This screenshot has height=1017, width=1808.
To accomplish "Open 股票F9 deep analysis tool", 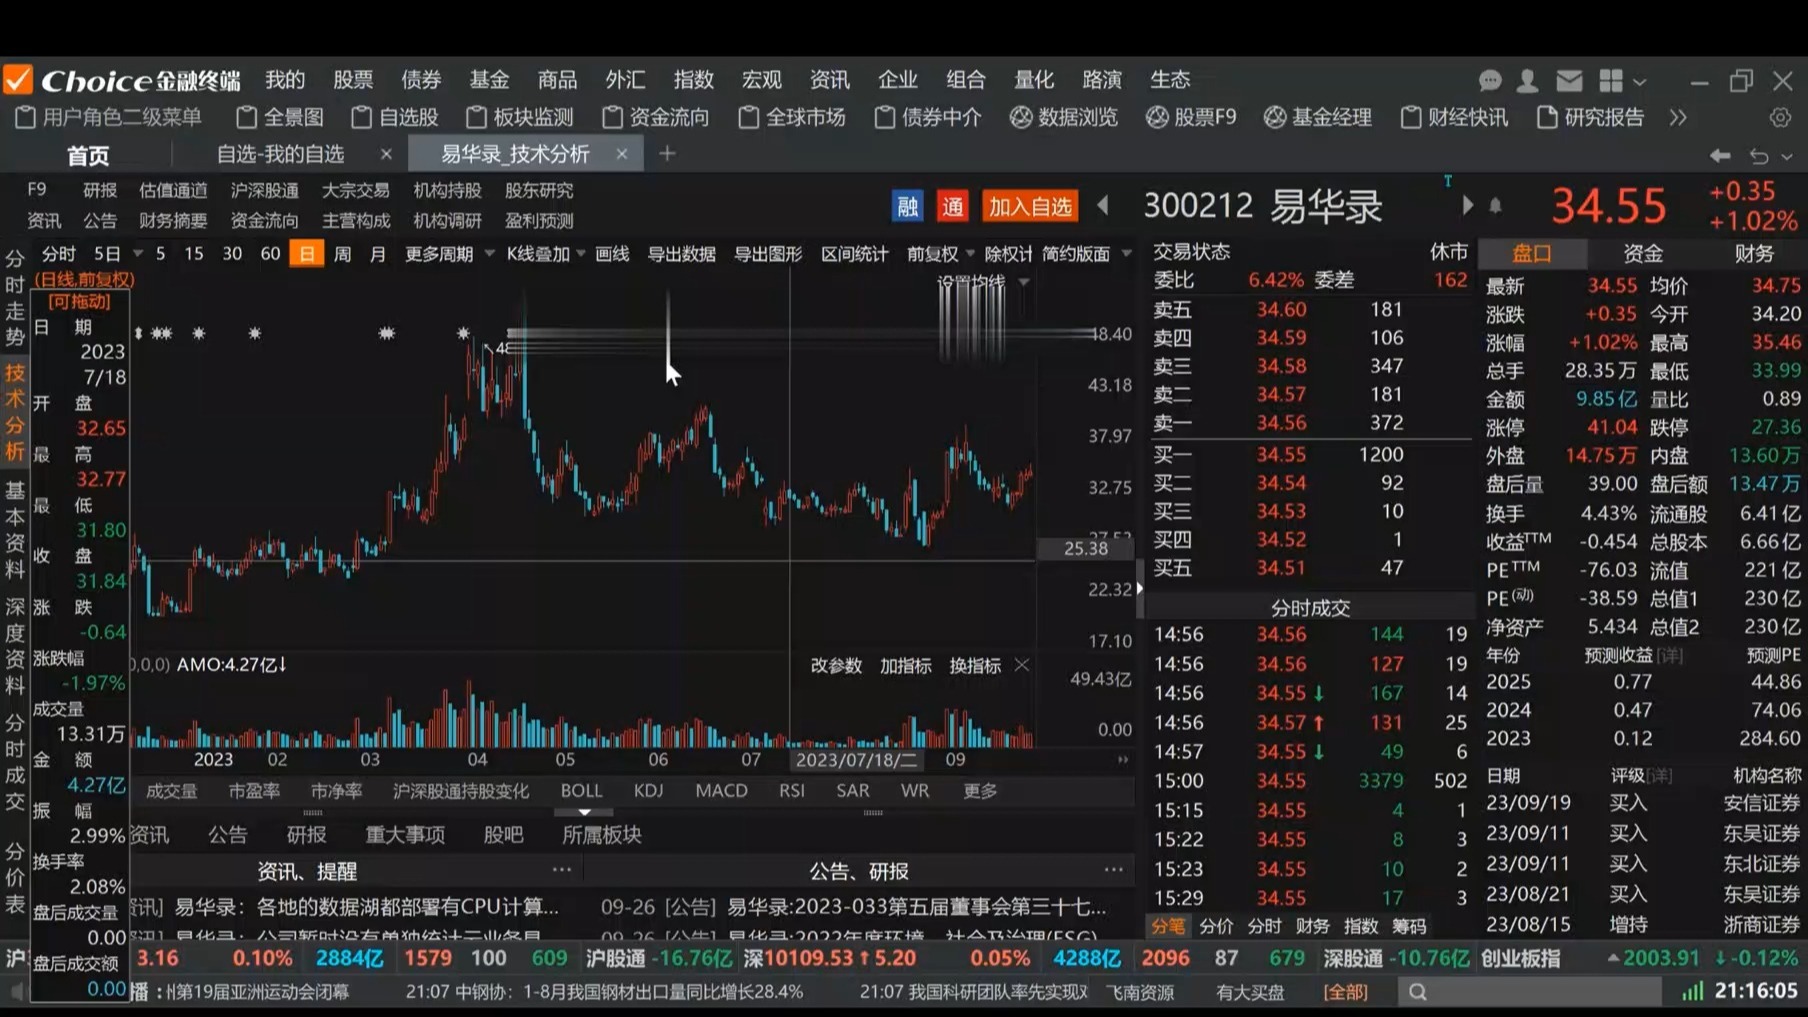I will tap(1205, 117).
